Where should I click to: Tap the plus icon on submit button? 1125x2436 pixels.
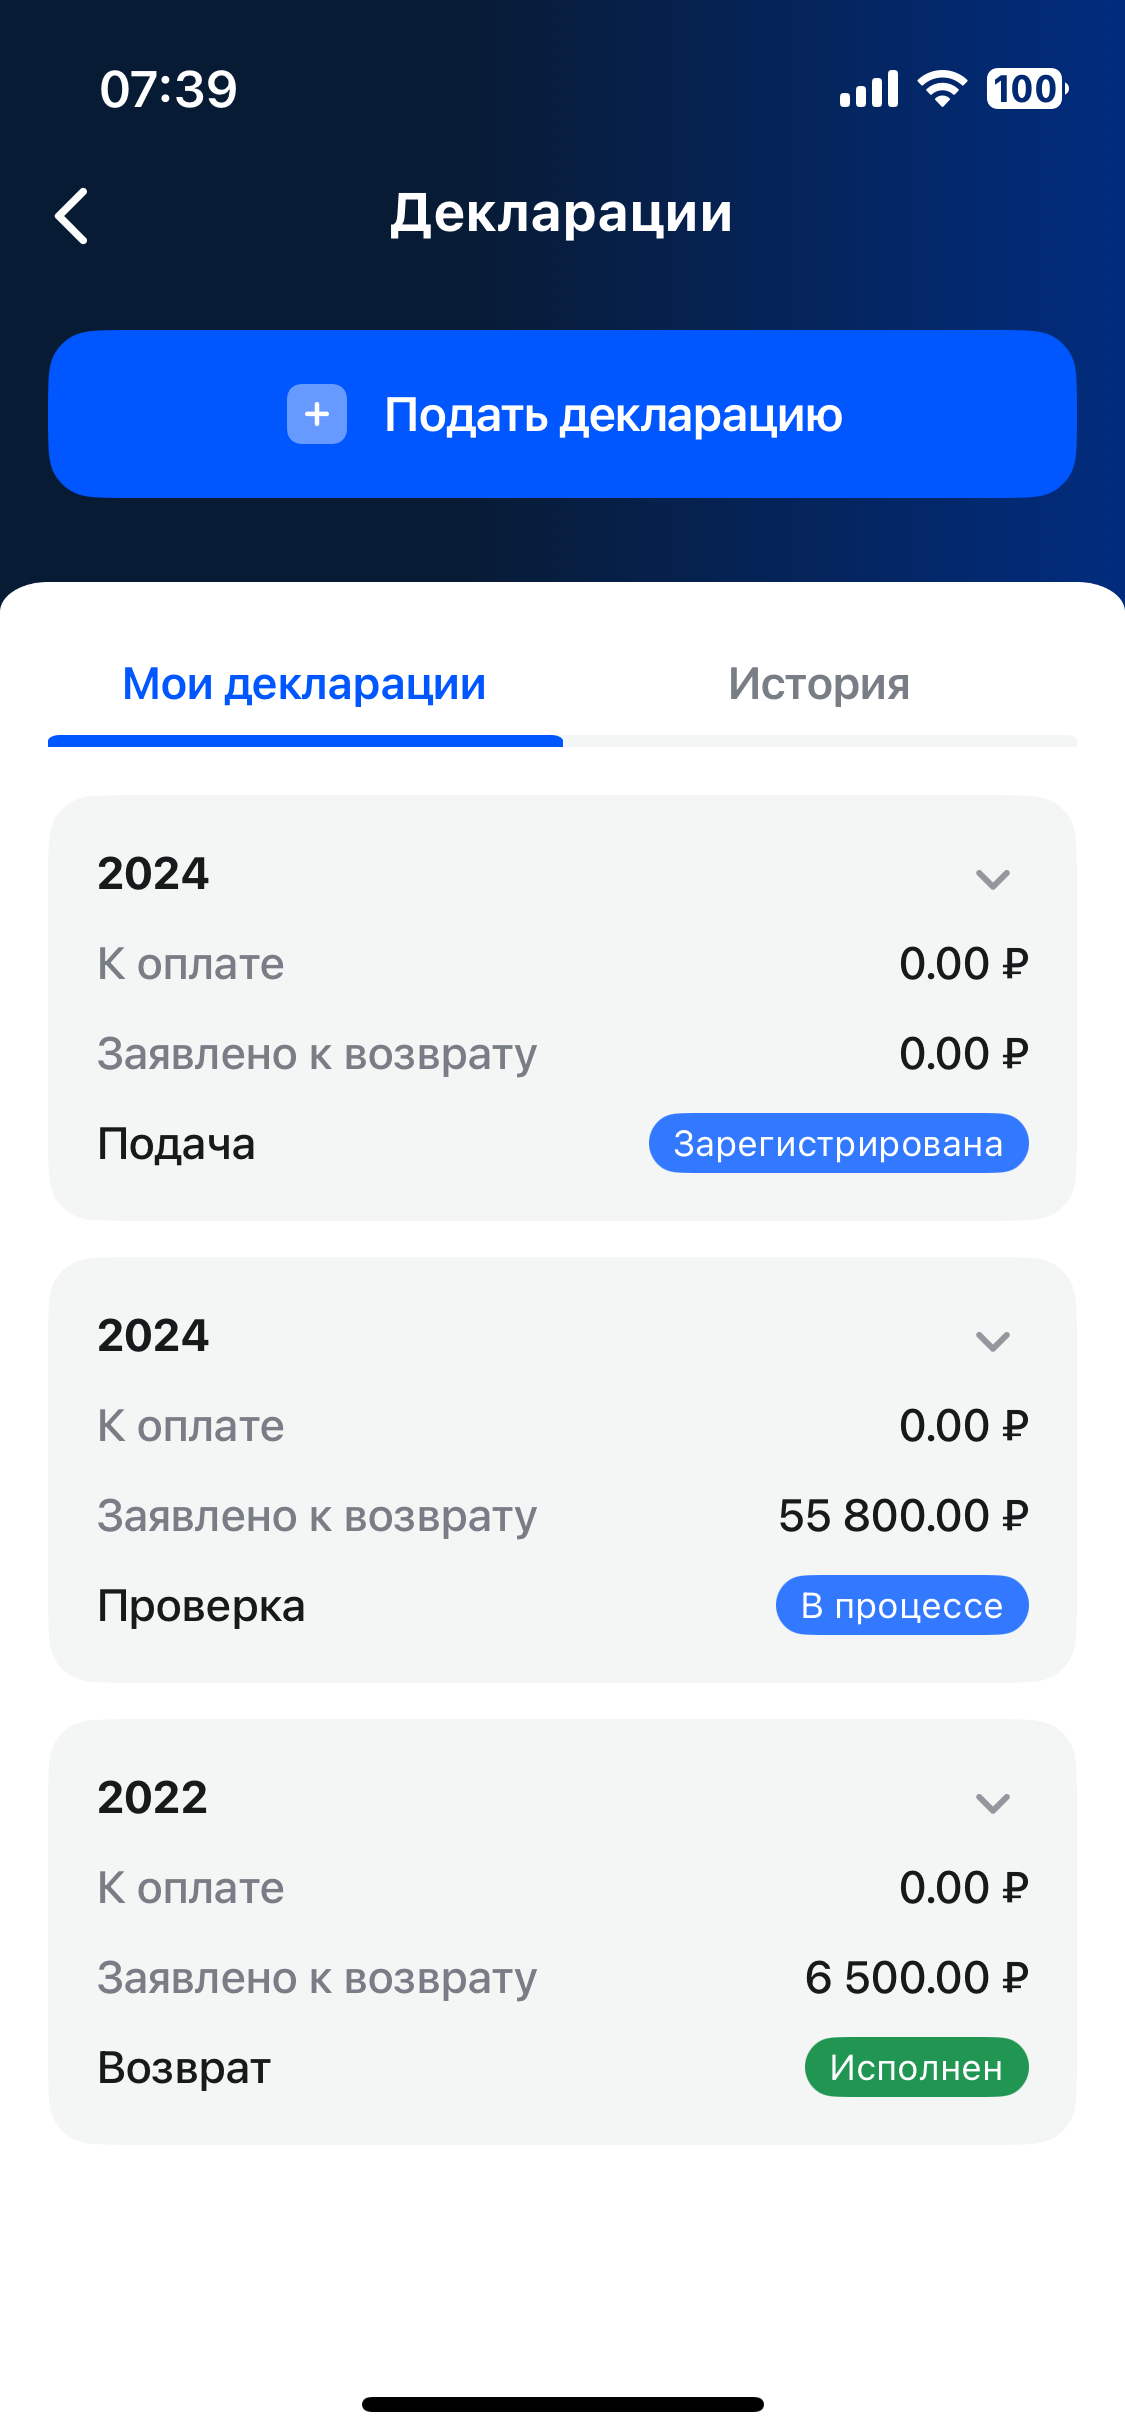[x=317, y=414]
